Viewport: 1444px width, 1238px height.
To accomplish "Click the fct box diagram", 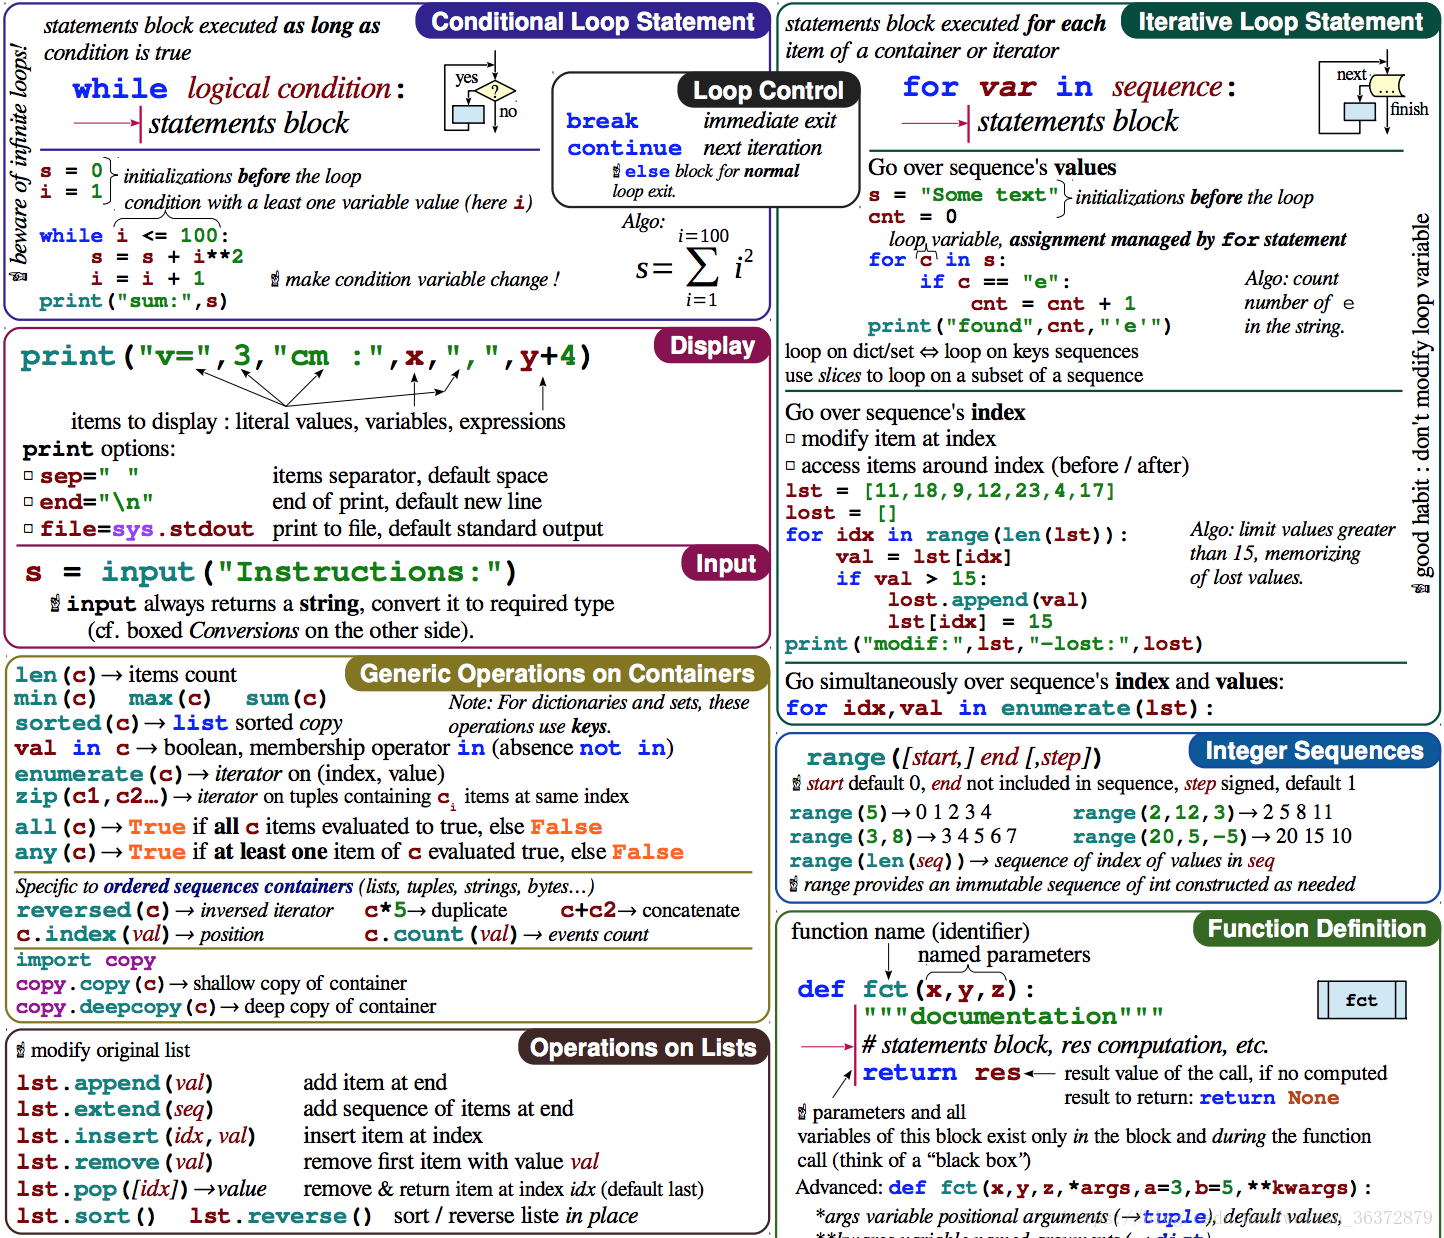I will coord(1361,1000).
